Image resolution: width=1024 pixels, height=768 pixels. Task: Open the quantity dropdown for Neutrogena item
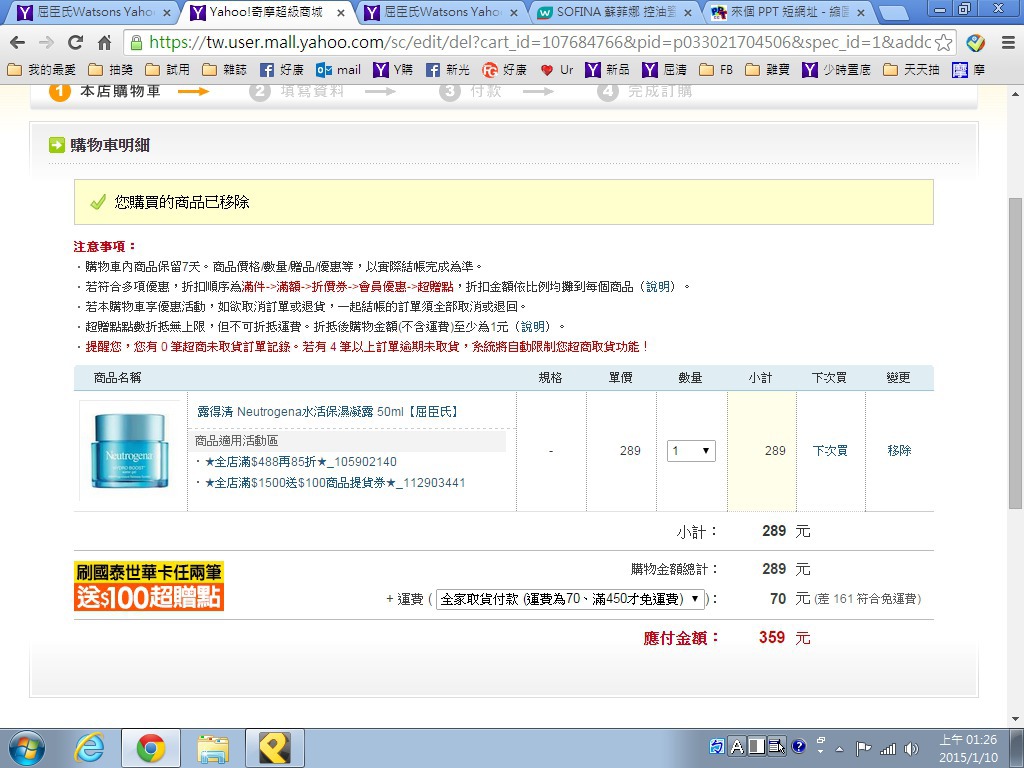tap(691, 451)
